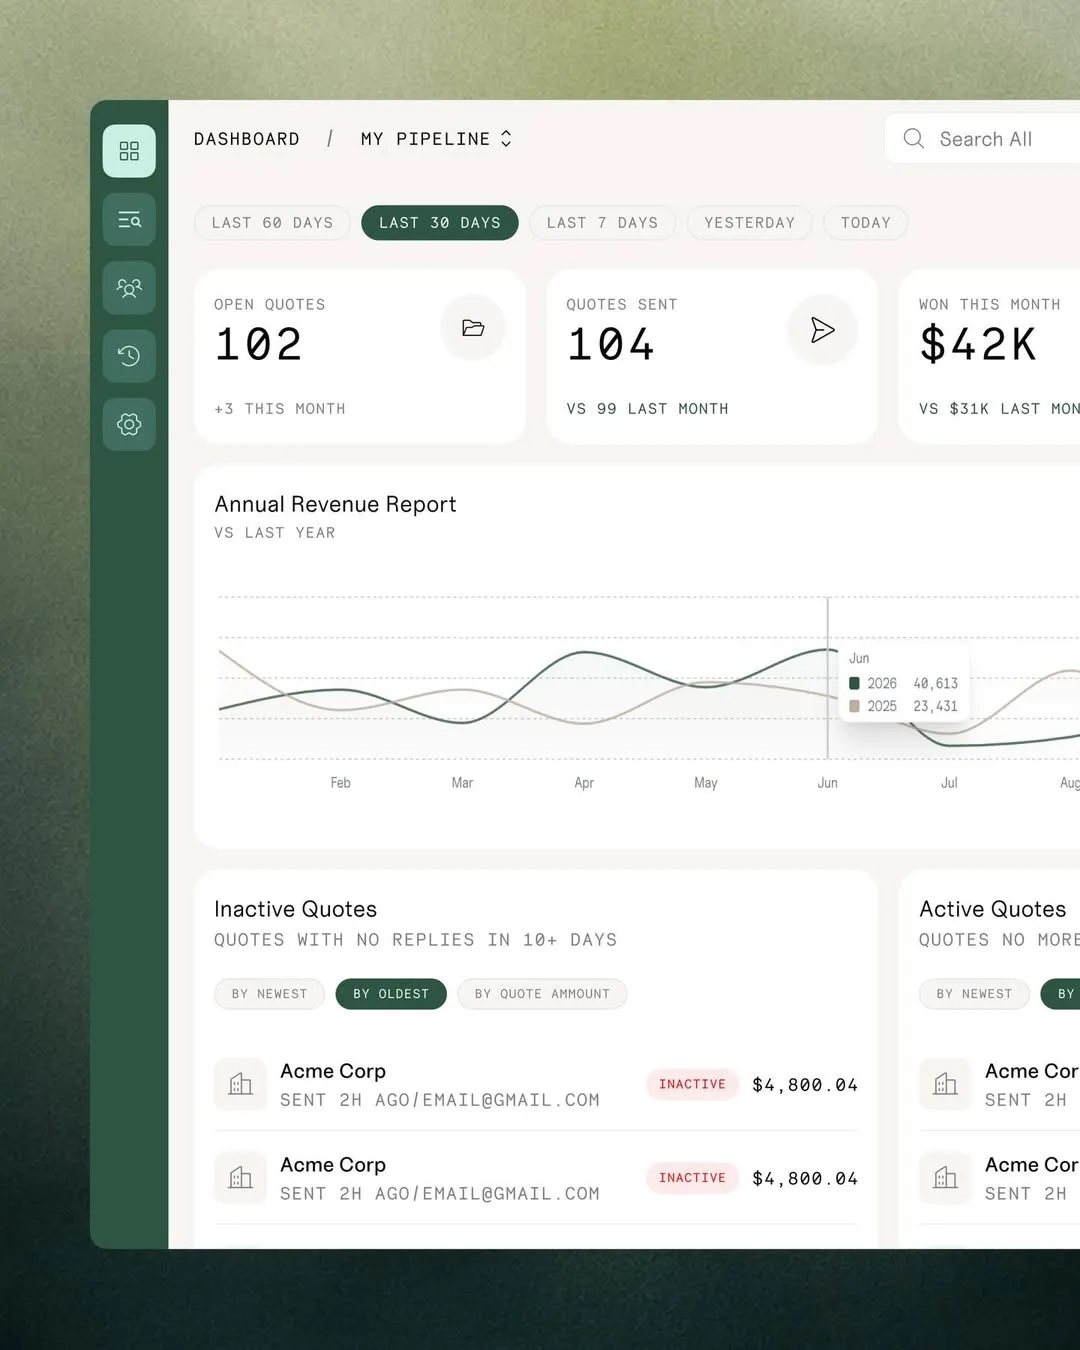Open the contacts people icon in sidebar

[x=129, y=288]
